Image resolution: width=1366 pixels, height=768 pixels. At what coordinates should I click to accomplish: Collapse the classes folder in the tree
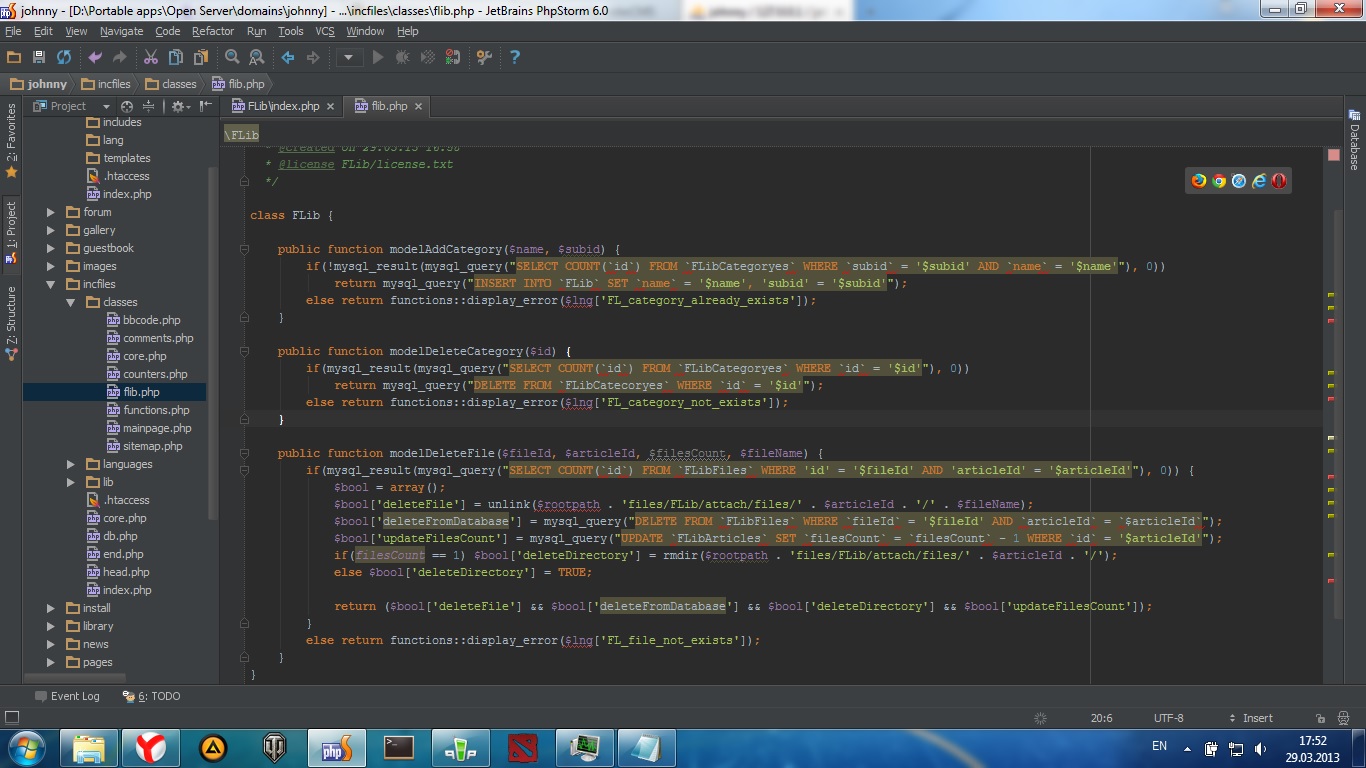(x=71, y=302)
